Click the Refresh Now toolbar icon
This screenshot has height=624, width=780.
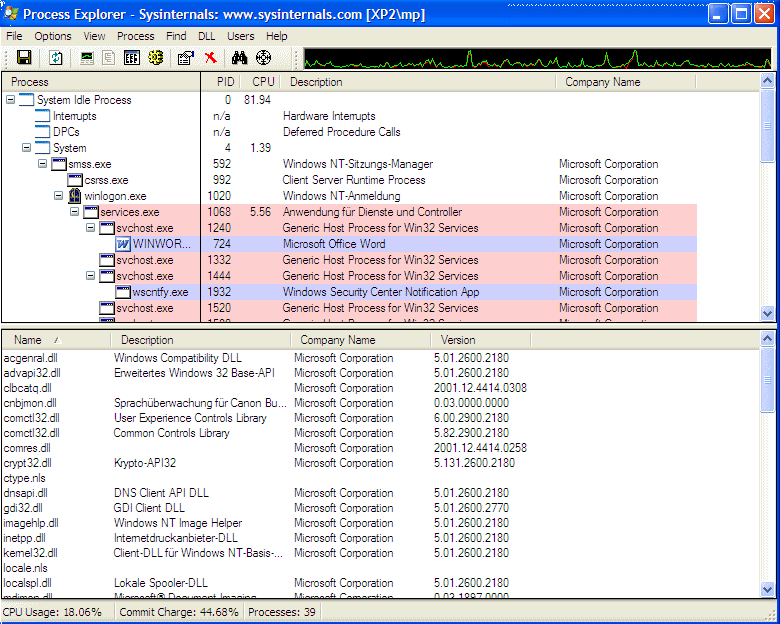[x=56, y=58]
